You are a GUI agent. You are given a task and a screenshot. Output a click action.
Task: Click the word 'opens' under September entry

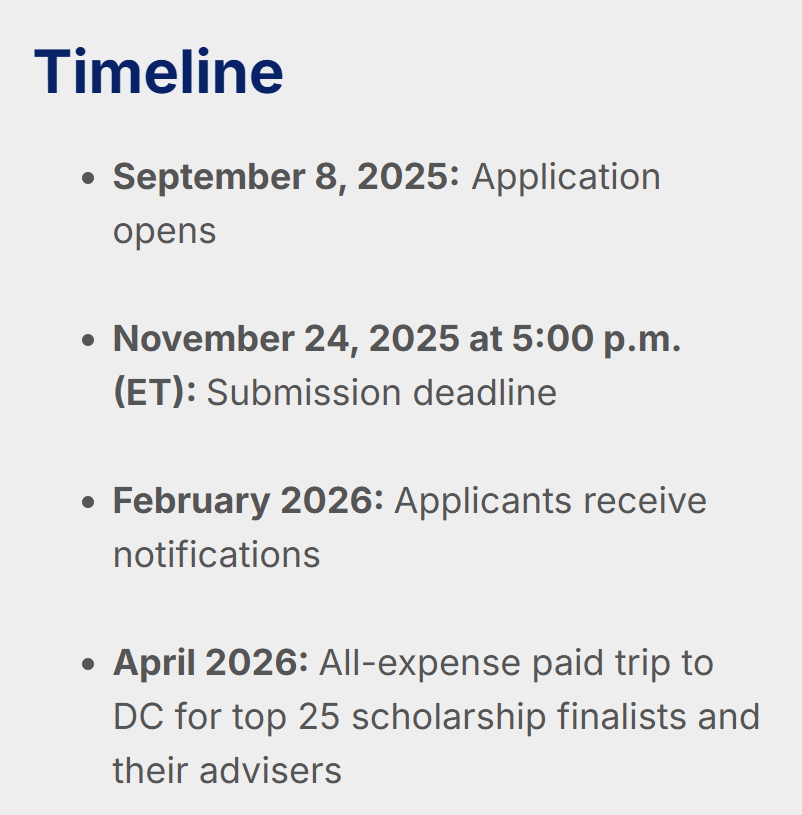point(164,232)
